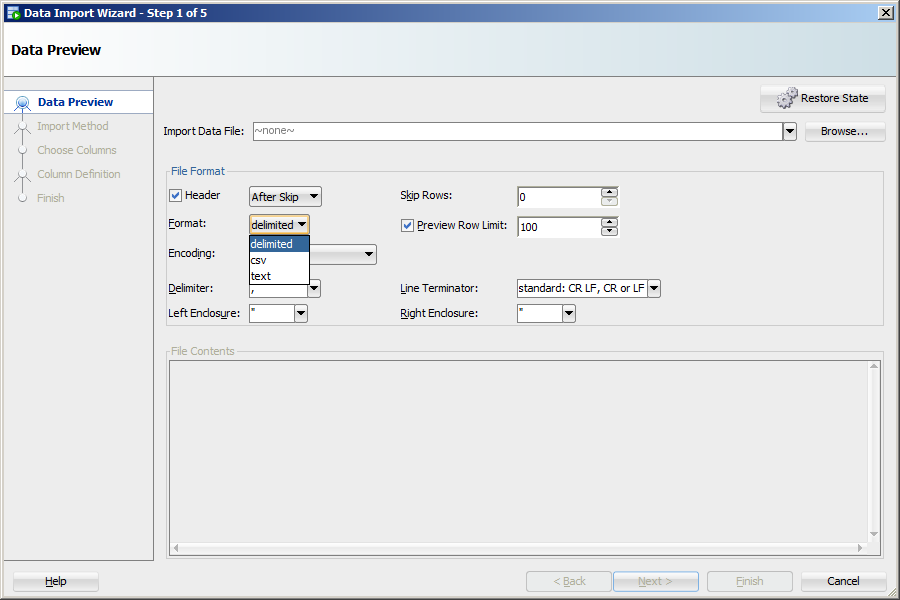Open the After Skip header dropdown
900x600 pixels.
coord(285,197)
